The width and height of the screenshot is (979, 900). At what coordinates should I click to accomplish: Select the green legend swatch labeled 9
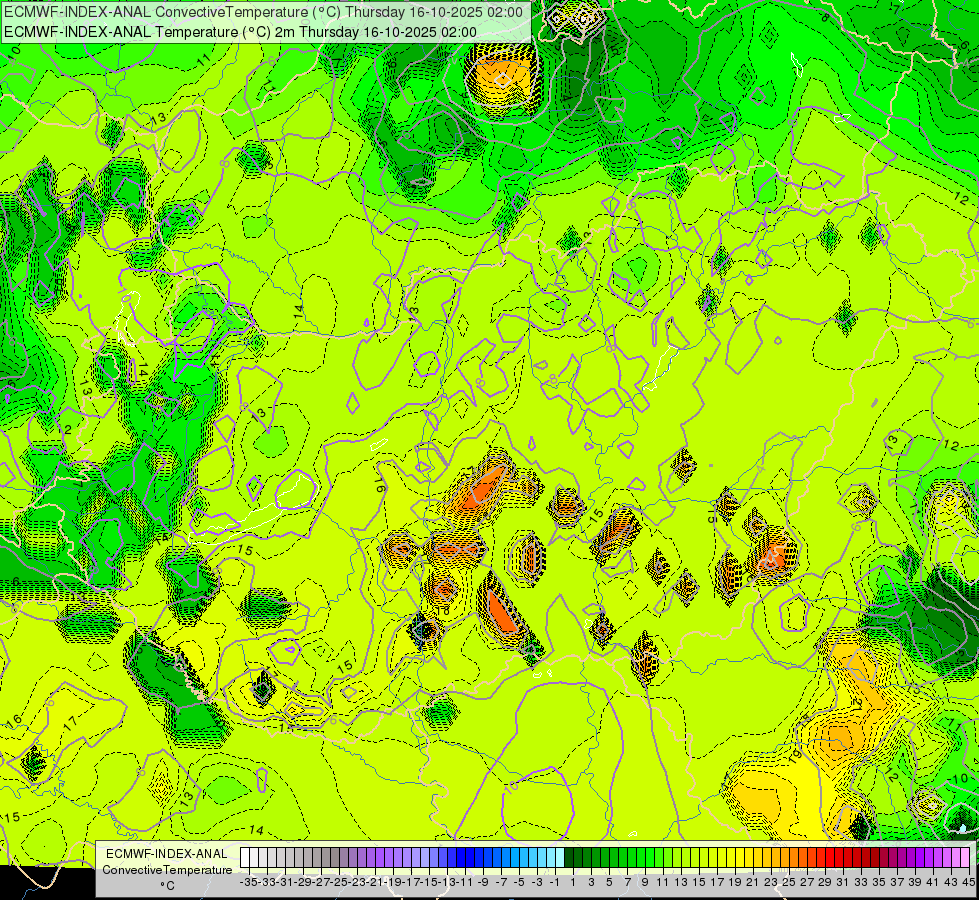[641, 857]
